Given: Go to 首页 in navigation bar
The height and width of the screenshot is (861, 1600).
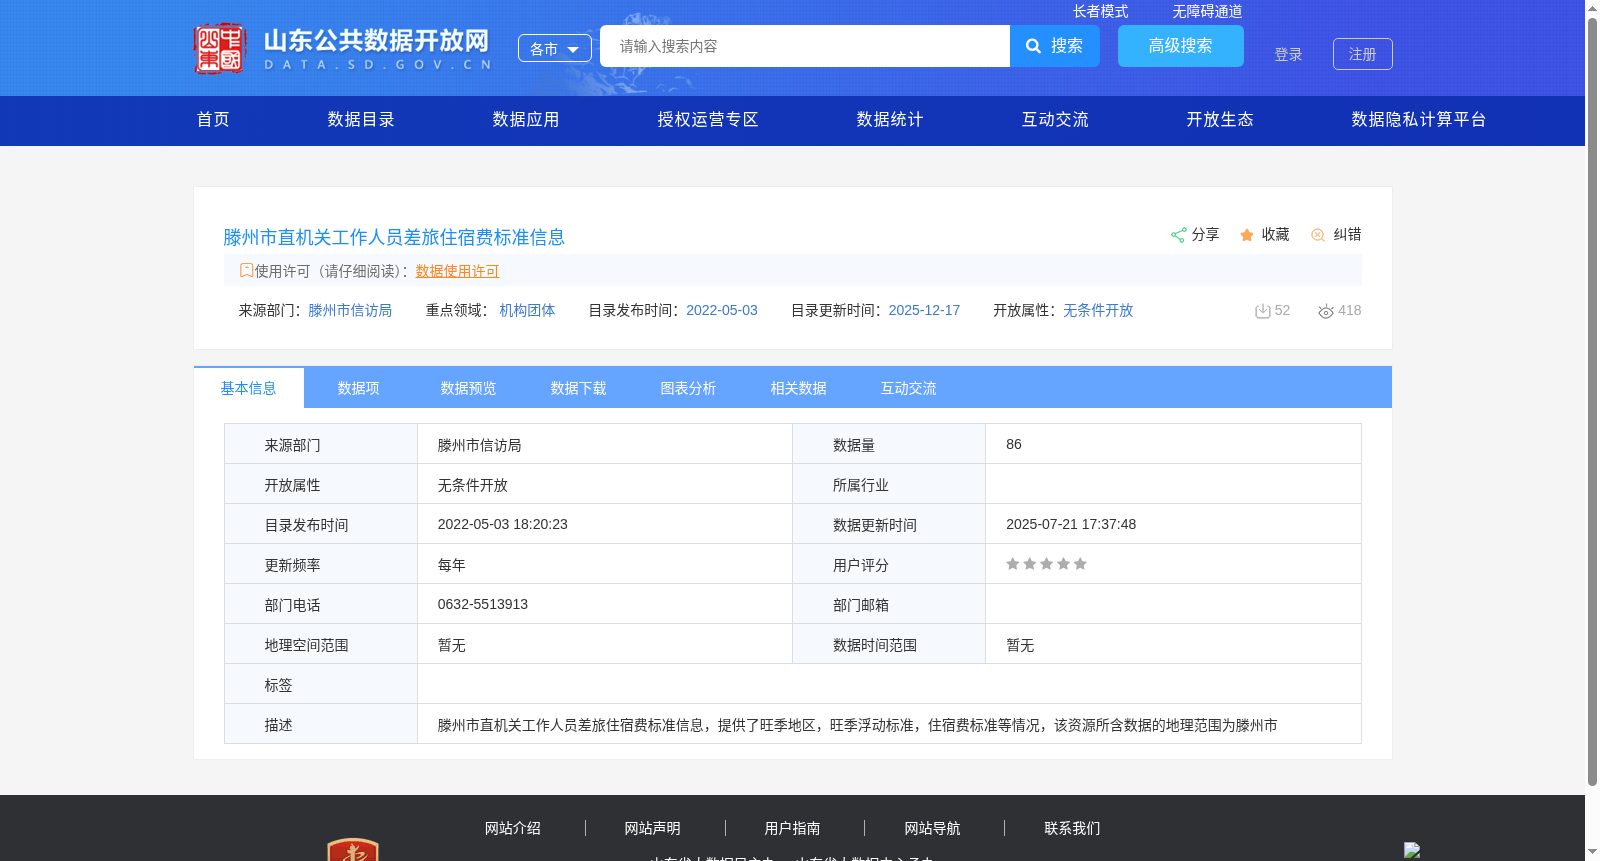Looking at the screenshot, I should (213, 120).
